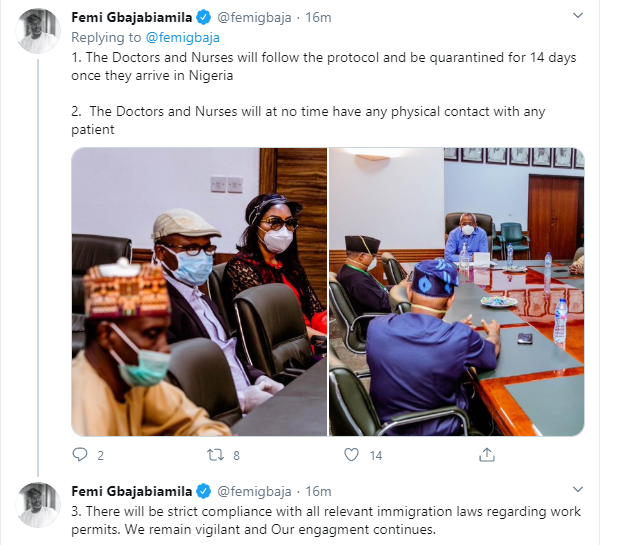This screenshot has height=545, width=619.
Task: View the right photo of the conference table
Action: (456, 292)
